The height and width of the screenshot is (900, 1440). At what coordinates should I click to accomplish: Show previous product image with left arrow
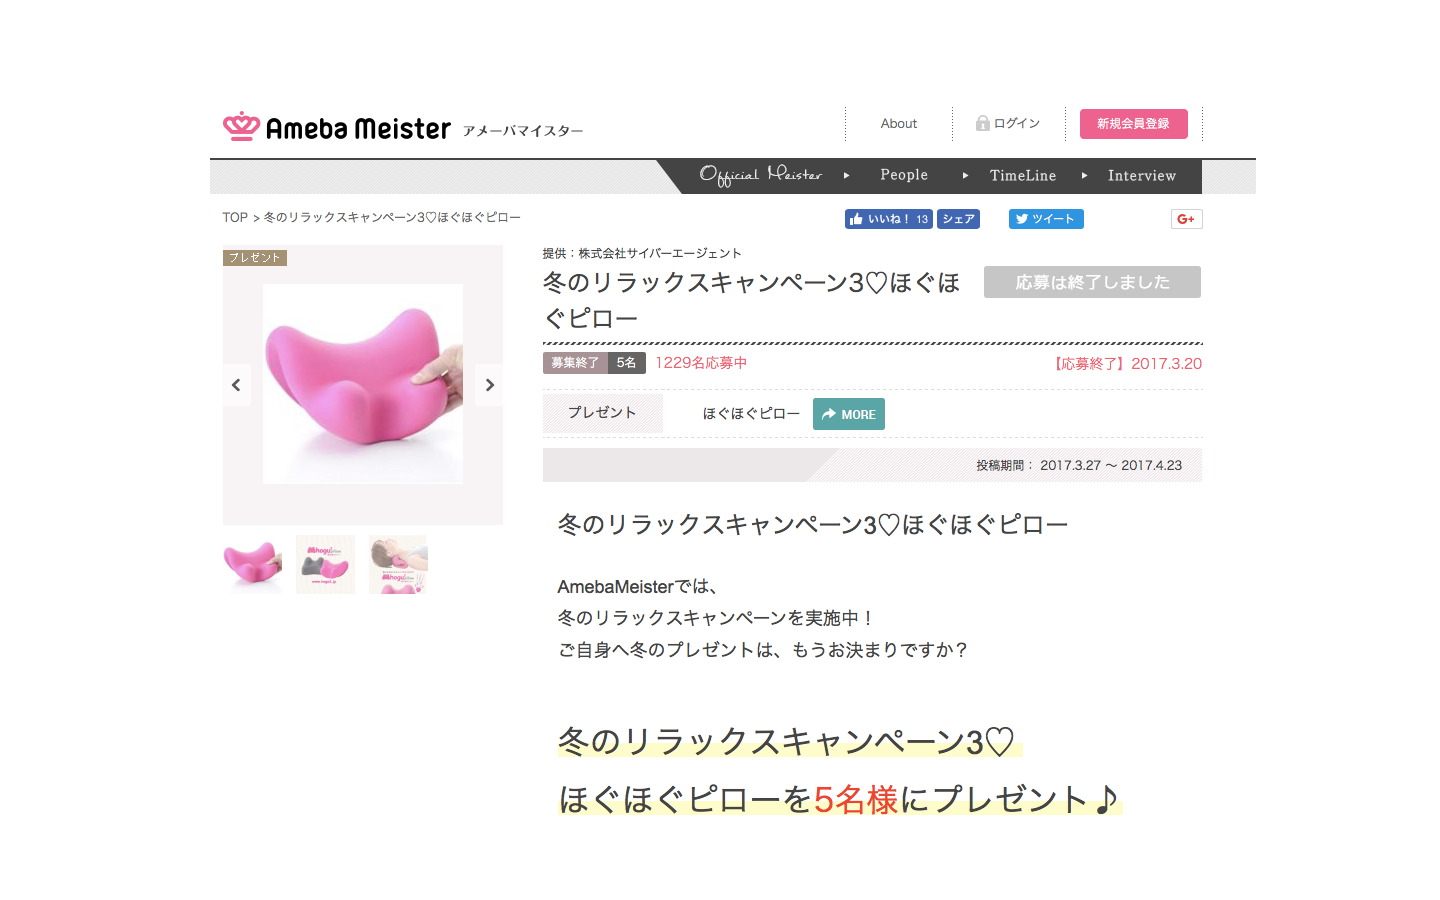(236, 385)
